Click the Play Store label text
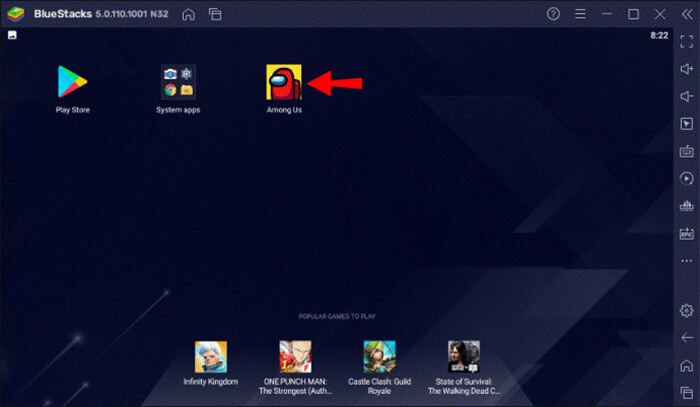Image resolution: width=700 pixels, height=407 pixels. tap(73, 110)
